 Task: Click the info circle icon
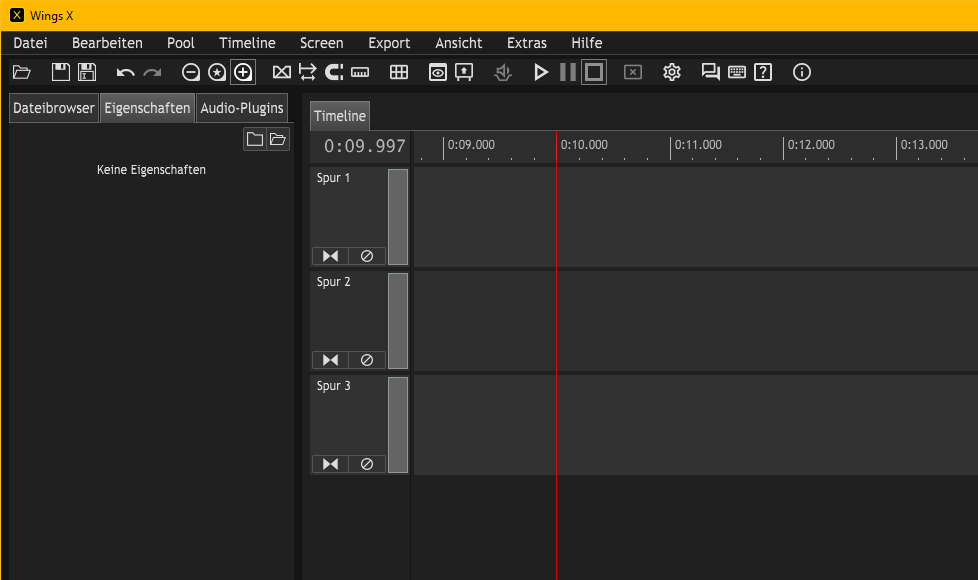tap(801, 72)
